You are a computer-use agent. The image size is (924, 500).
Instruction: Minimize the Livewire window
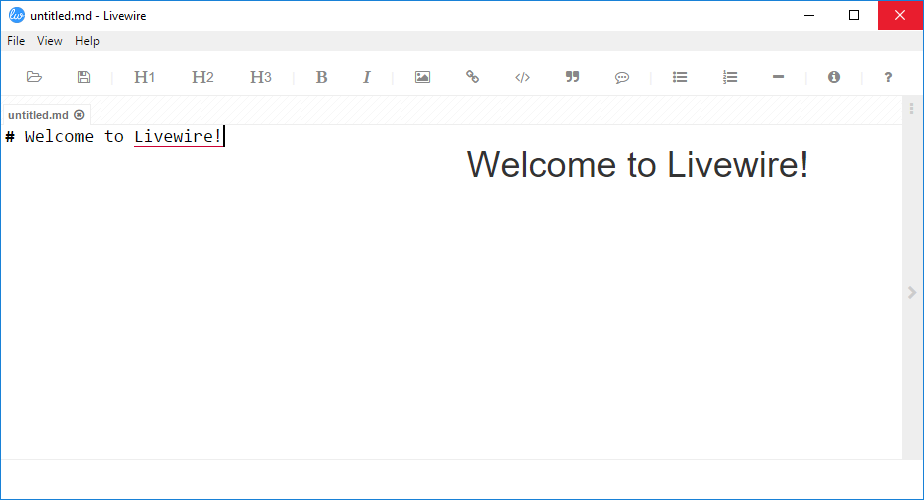pos(809,15)
